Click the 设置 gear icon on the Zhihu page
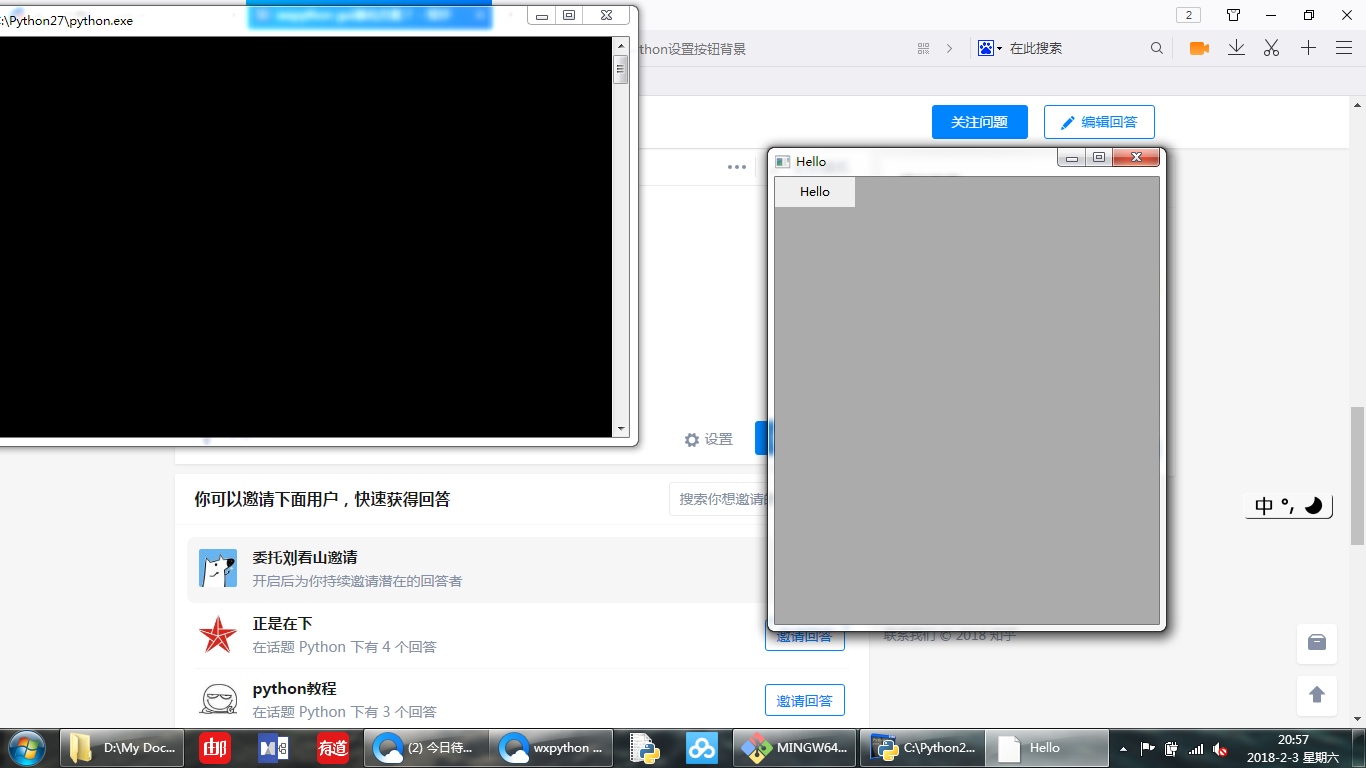 tap(692, 439)
